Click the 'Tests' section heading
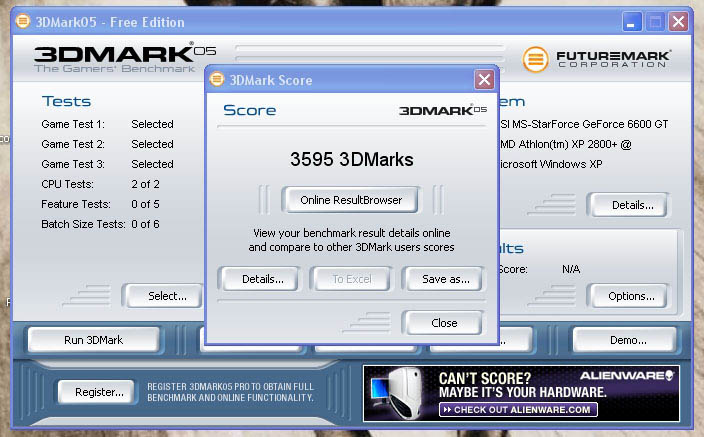Viewport: 704px width, 437px height. pyautogui.click(x=66, y=102)
